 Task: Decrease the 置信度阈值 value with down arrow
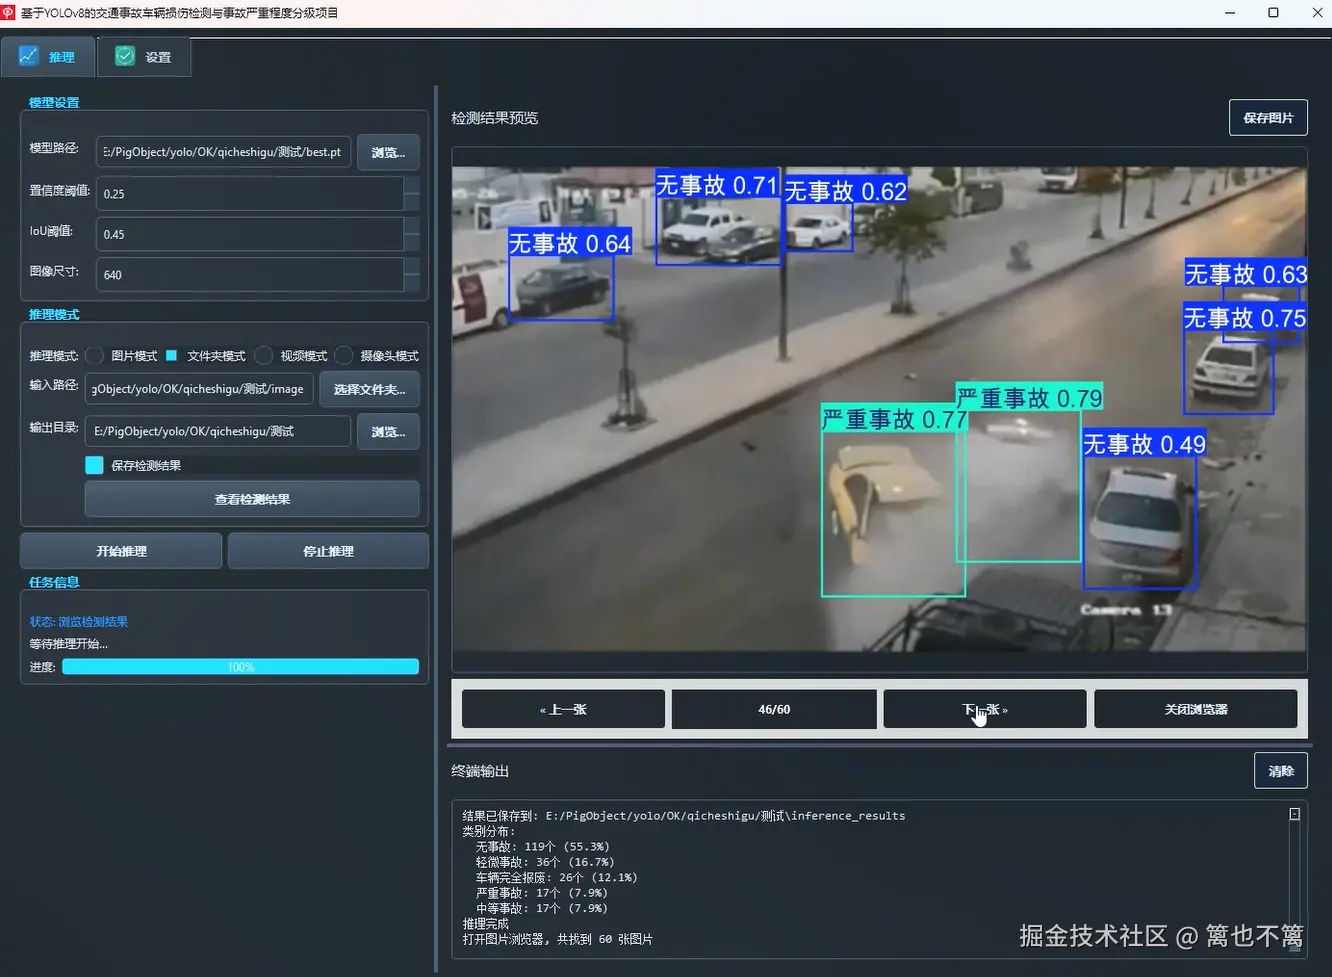(x=412, y=201)
